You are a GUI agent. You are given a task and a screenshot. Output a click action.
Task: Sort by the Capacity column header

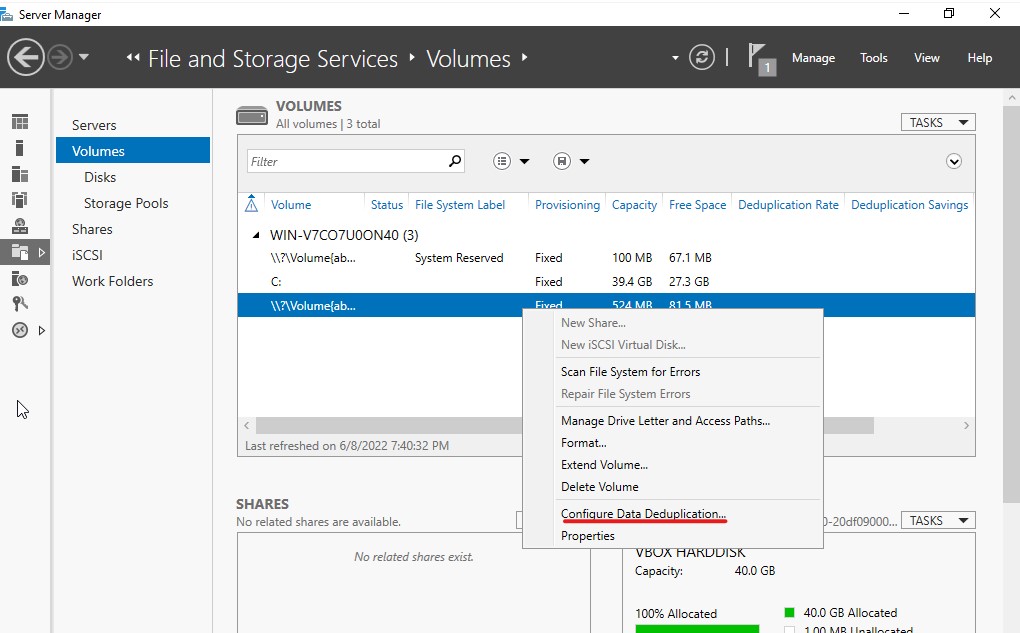pos(634,205)
